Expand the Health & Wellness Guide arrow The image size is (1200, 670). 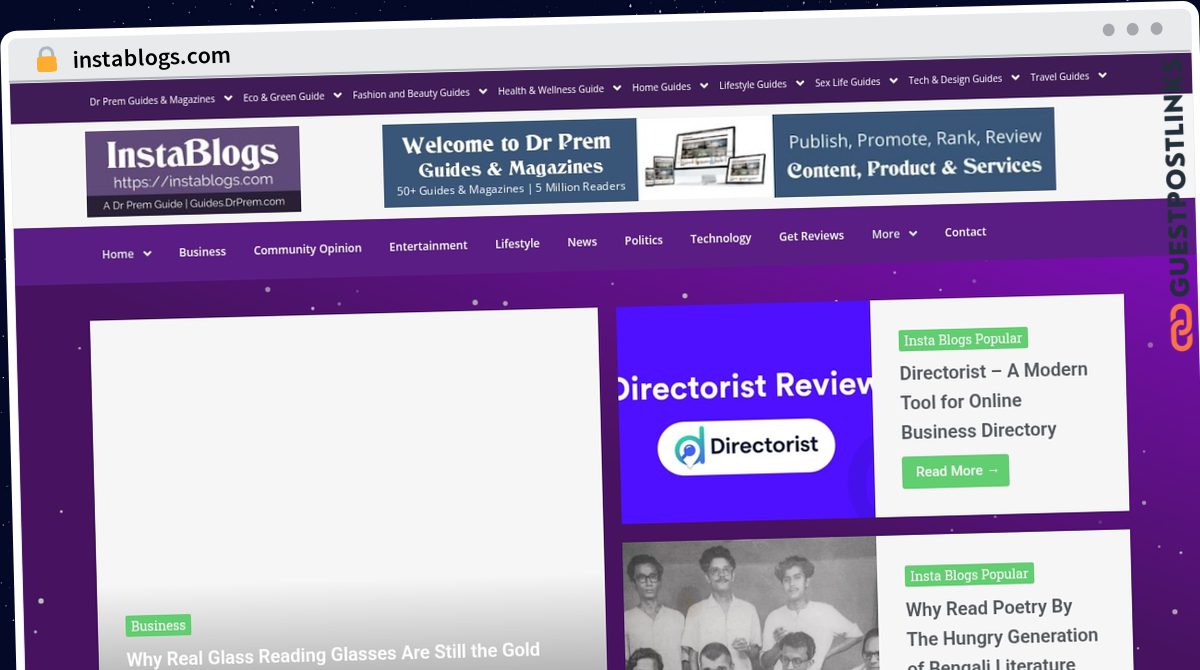pyautogui.click(x=616, y=88)
